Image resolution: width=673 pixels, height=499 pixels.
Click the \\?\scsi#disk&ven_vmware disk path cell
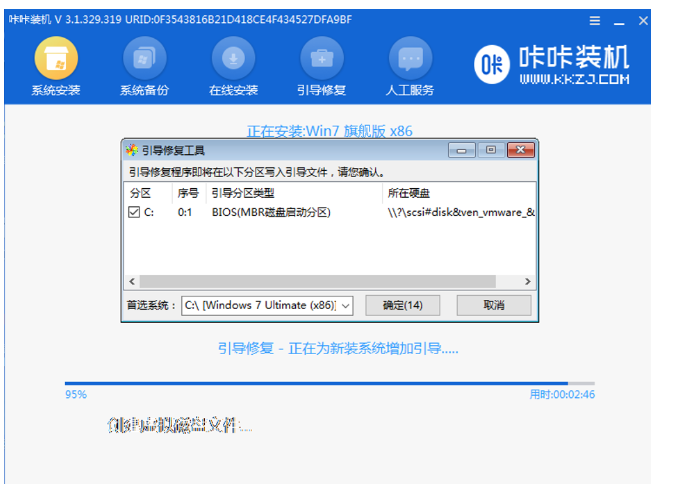point(461,212)
